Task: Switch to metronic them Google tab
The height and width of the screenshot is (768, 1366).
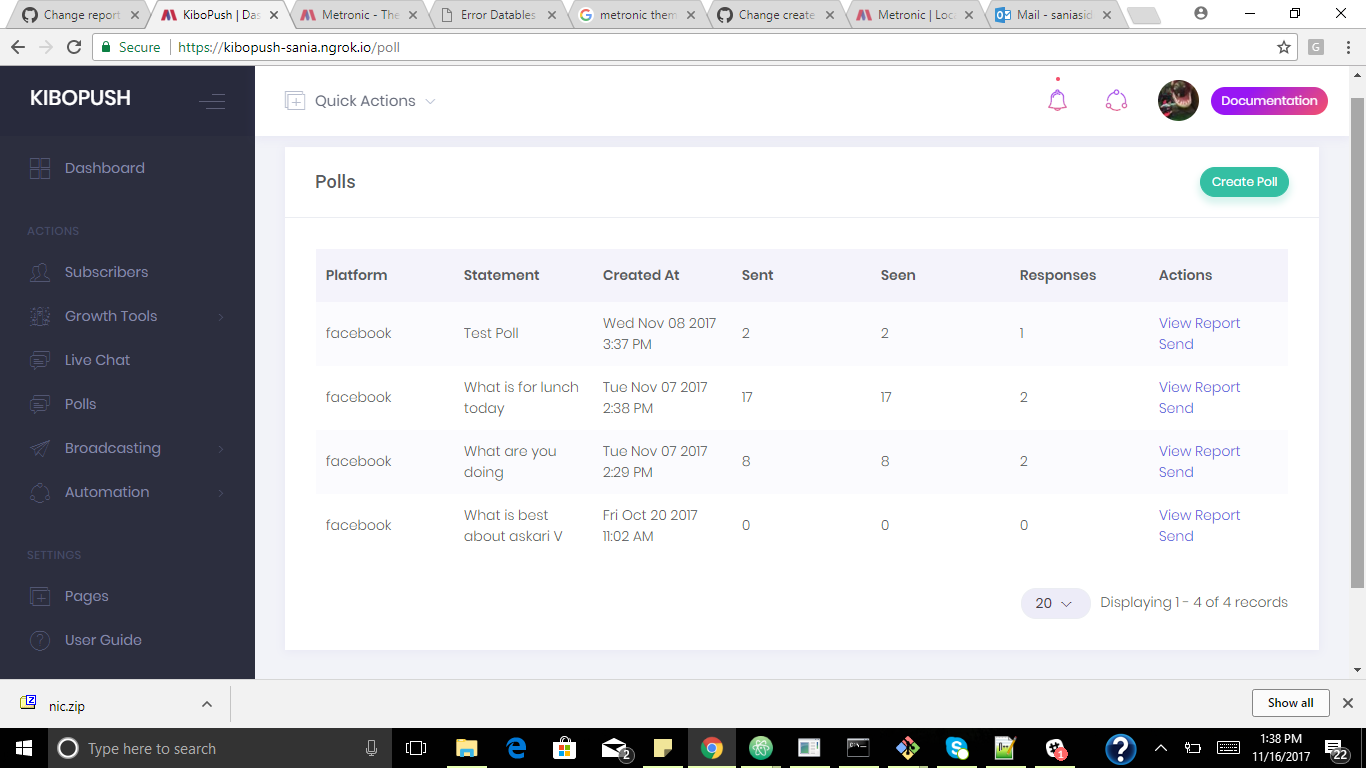Action: click(638, 15)
